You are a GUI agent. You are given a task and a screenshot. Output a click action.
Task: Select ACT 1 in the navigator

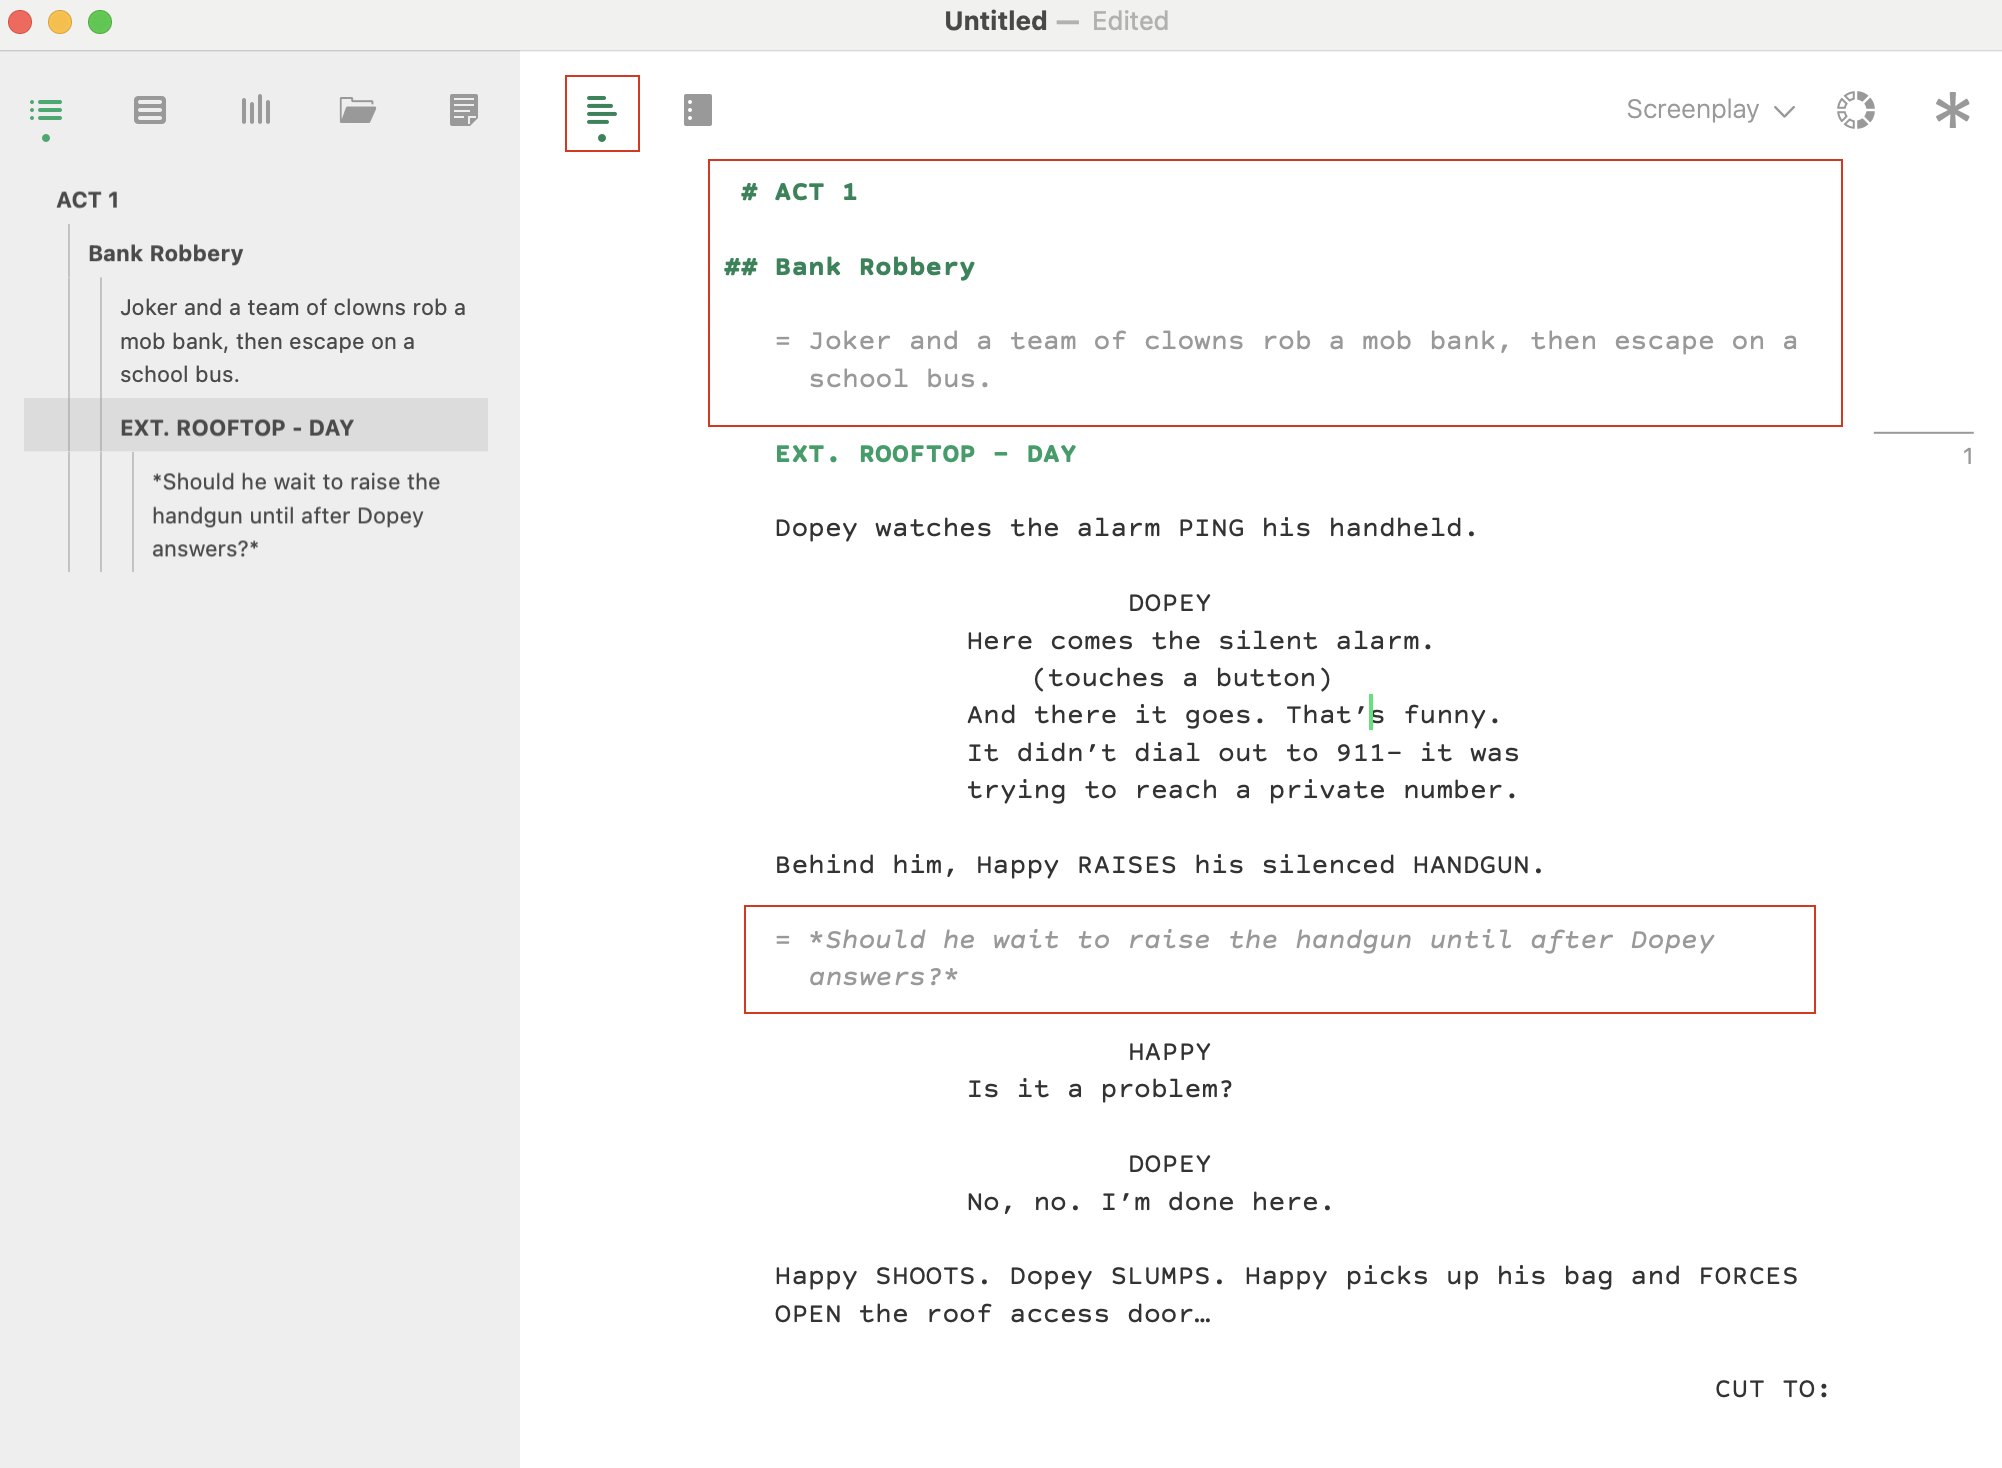[88, 200]
